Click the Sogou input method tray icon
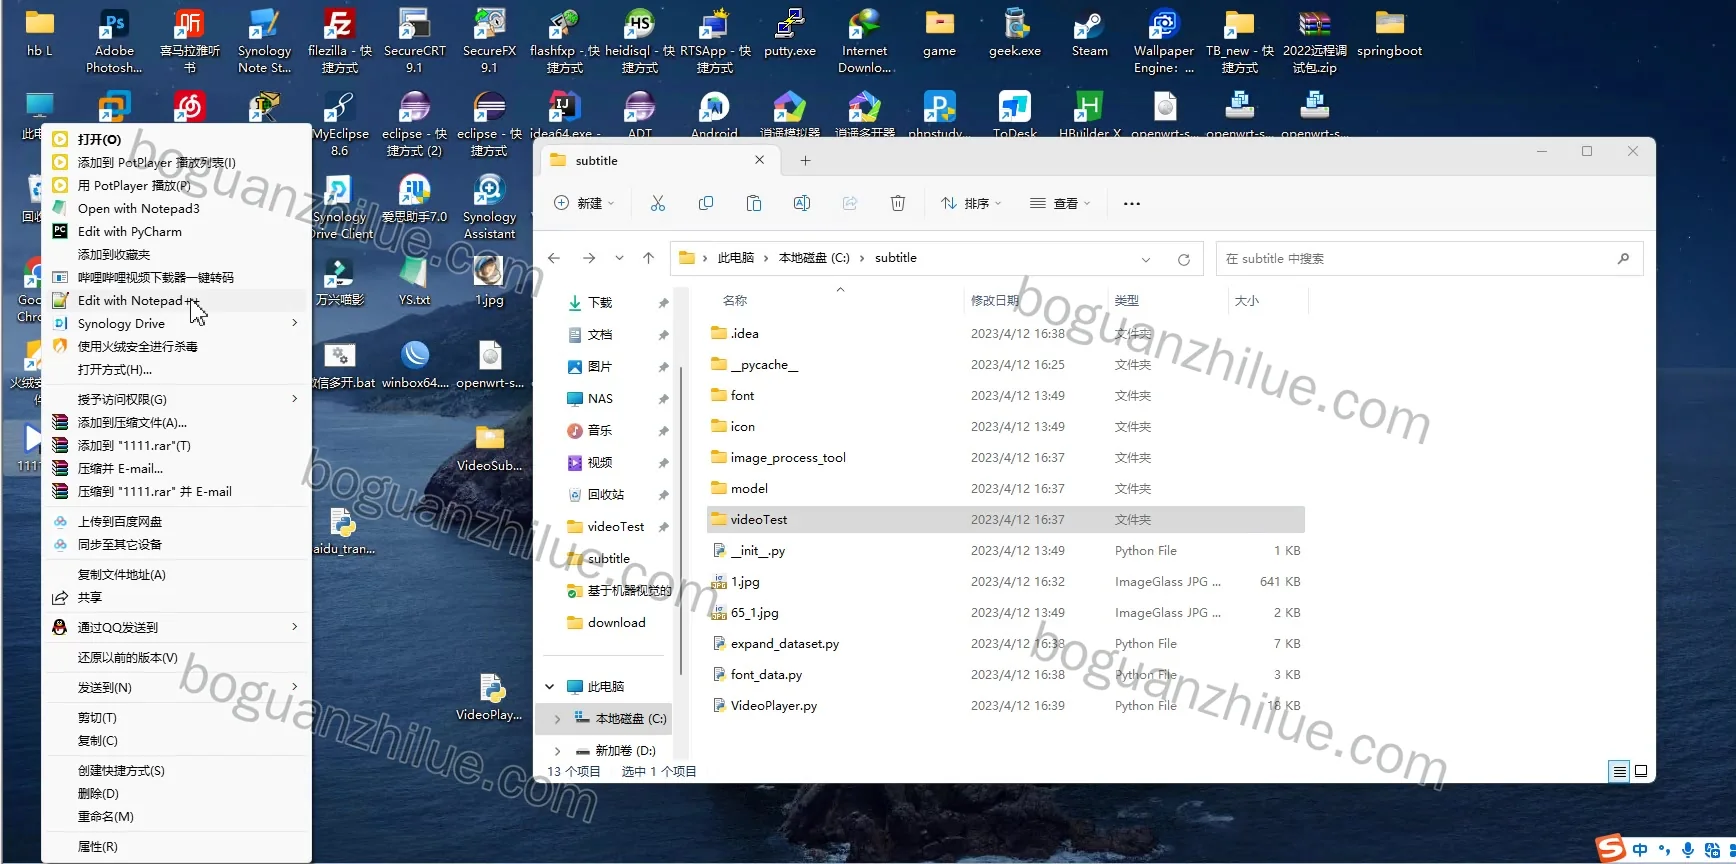Screen dimensions: 1736x864 (x=1610, y=848)
